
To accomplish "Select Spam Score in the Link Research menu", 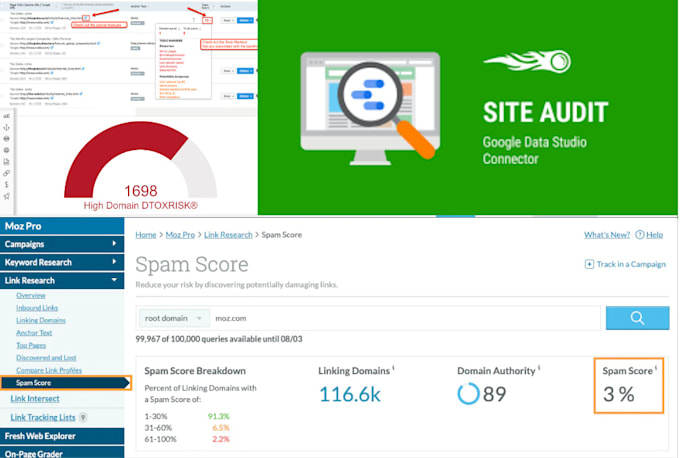I will point(65,383).
